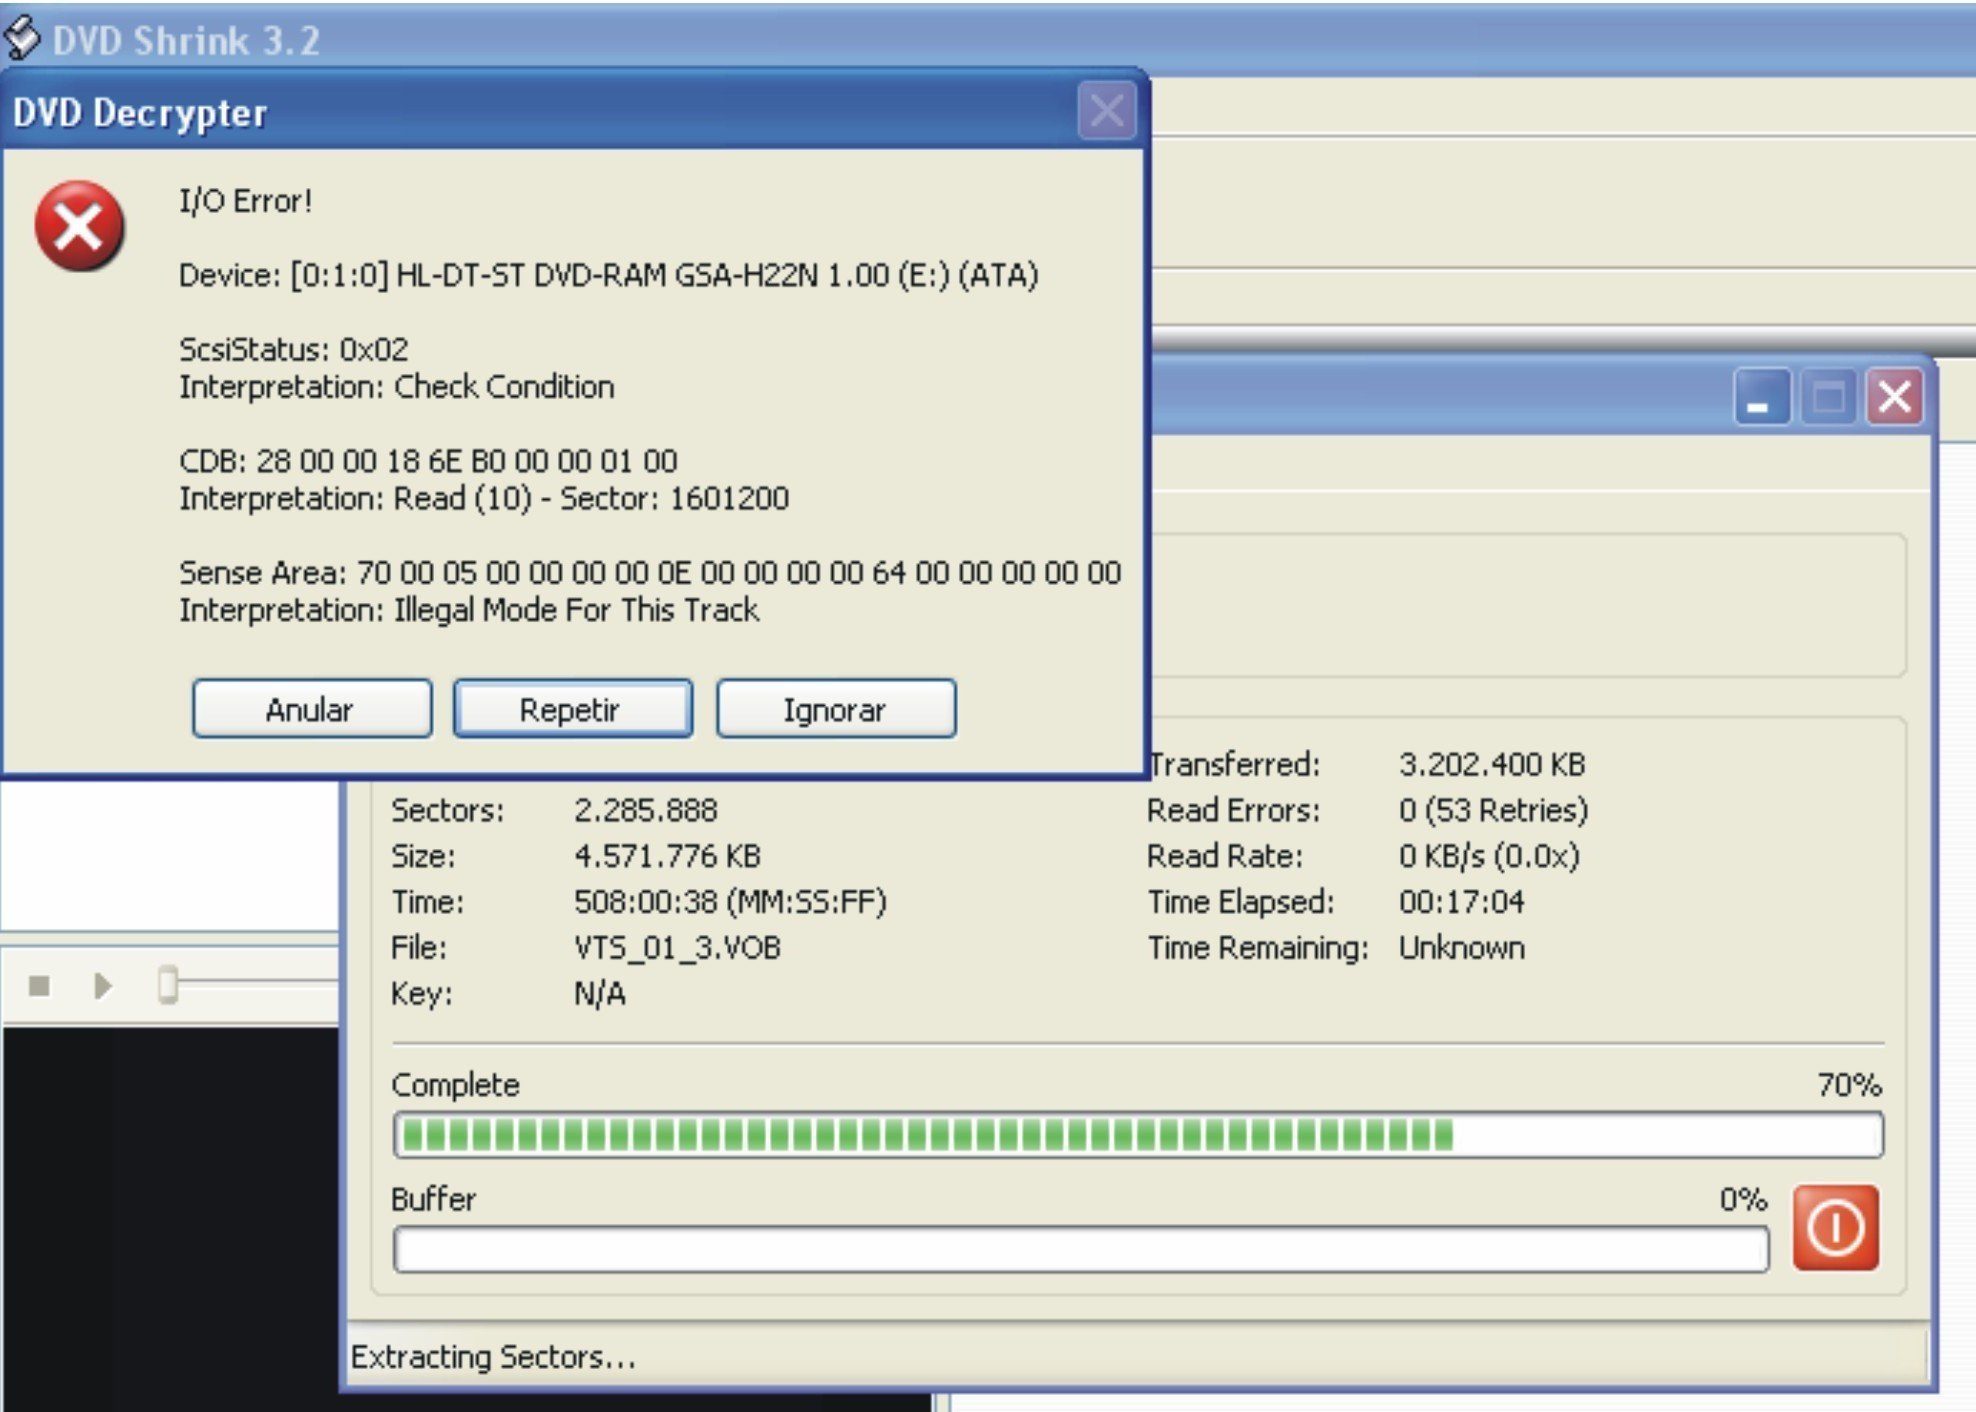Click the 0% buffer percentage label
This screenshot has height=1412, width=1976.
pos(1743,1199)
